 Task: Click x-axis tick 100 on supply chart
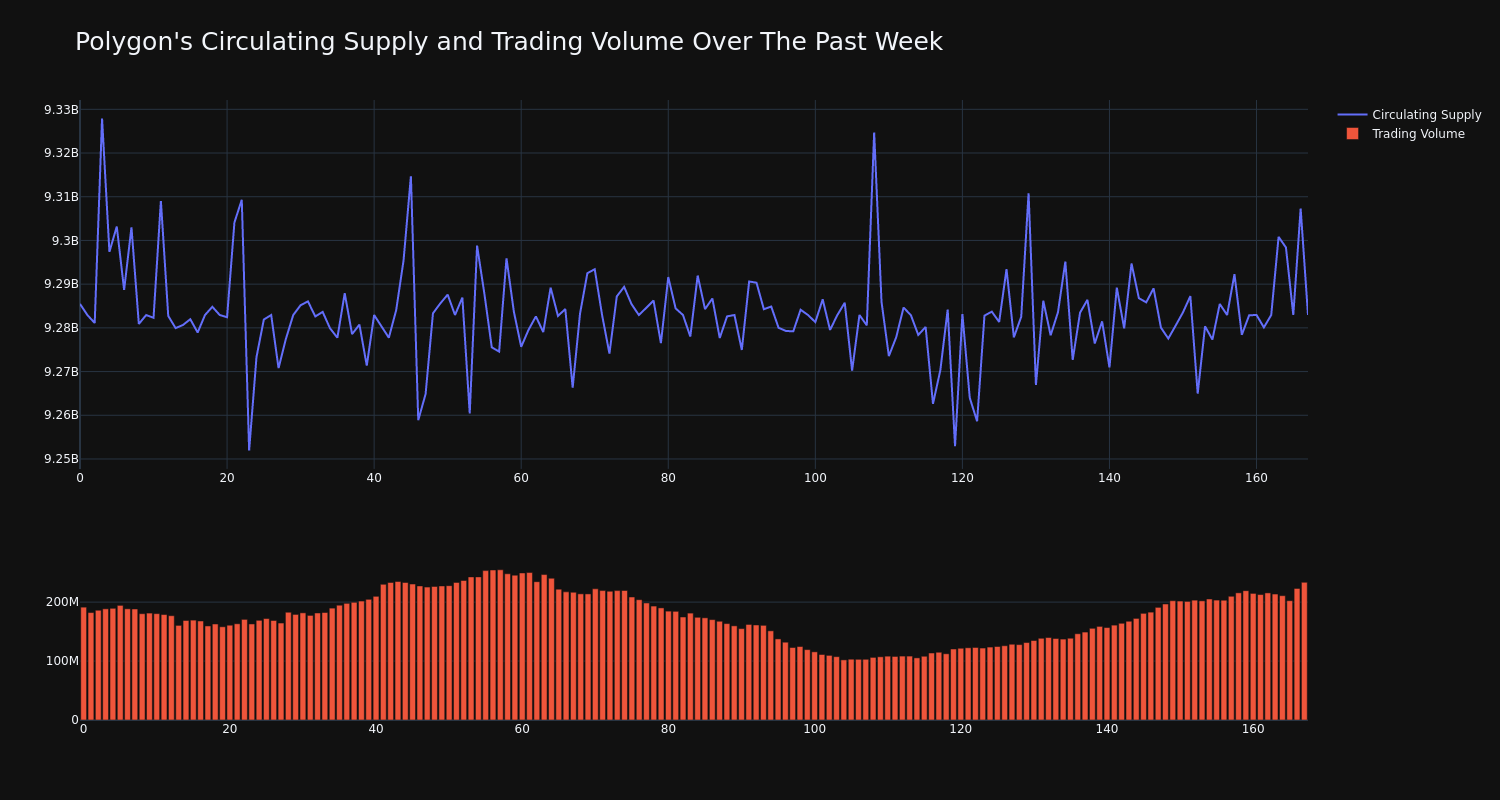(815, 478)
